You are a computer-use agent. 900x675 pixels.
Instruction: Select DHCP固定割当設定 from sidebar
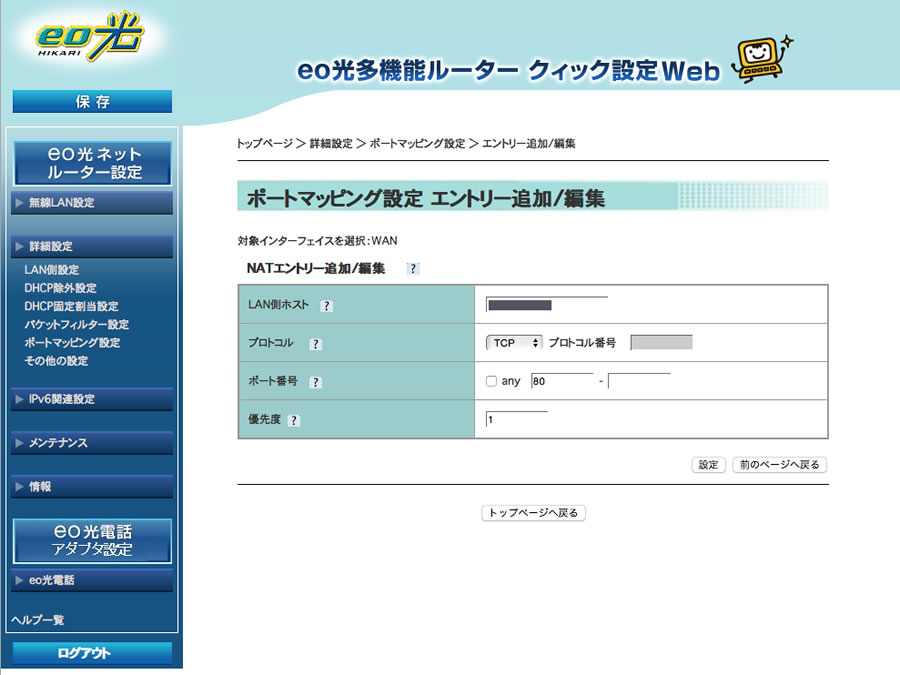pyautogui.click(x=71, y=307)
